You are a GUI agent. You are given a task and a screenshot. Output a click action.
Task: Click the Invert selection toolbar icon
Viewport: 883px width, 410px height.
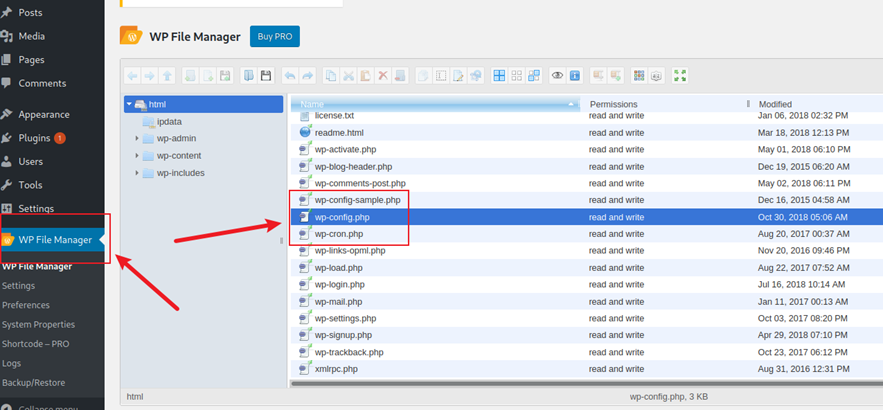(533, 75)
